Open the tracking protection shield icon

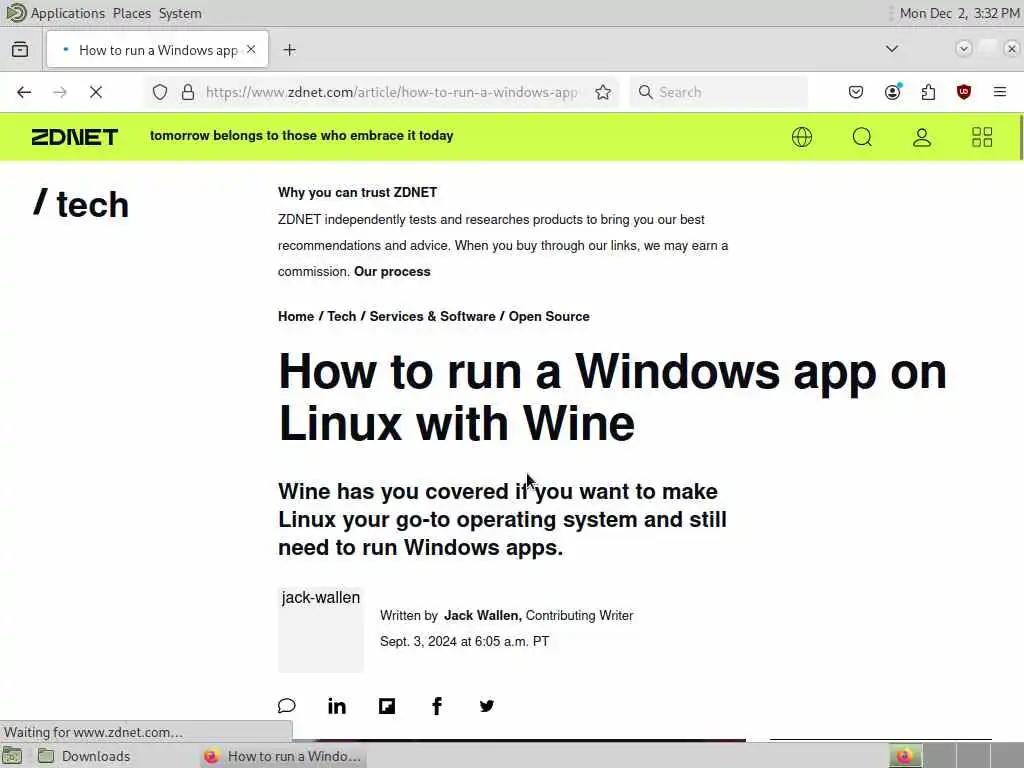[x=160, y=92]
